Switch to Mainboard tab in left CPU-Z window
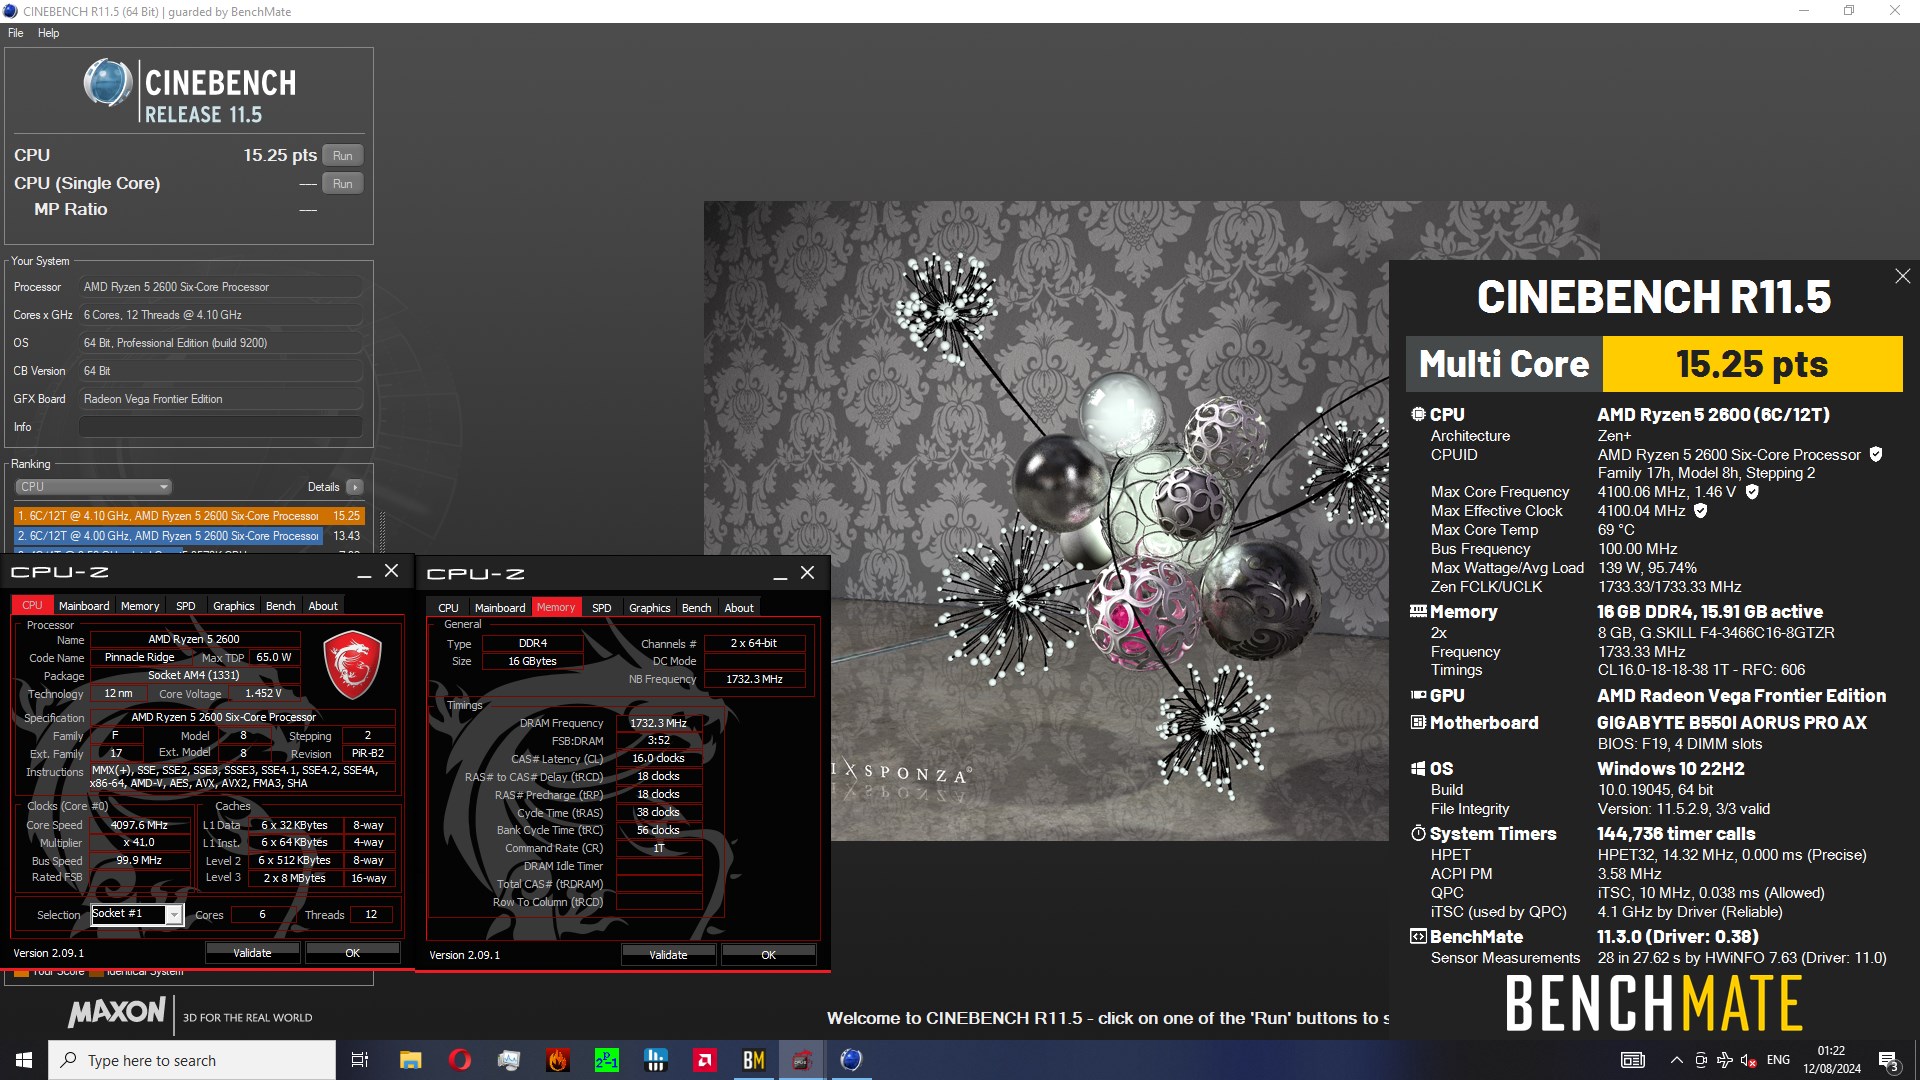 84,606
